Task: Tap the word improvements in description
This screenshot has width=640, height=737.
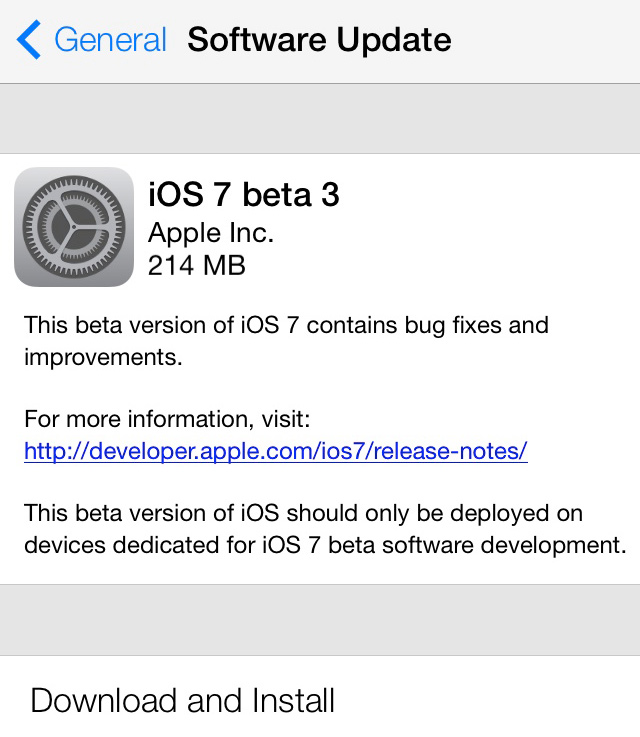Action: [x=103, y=358]
